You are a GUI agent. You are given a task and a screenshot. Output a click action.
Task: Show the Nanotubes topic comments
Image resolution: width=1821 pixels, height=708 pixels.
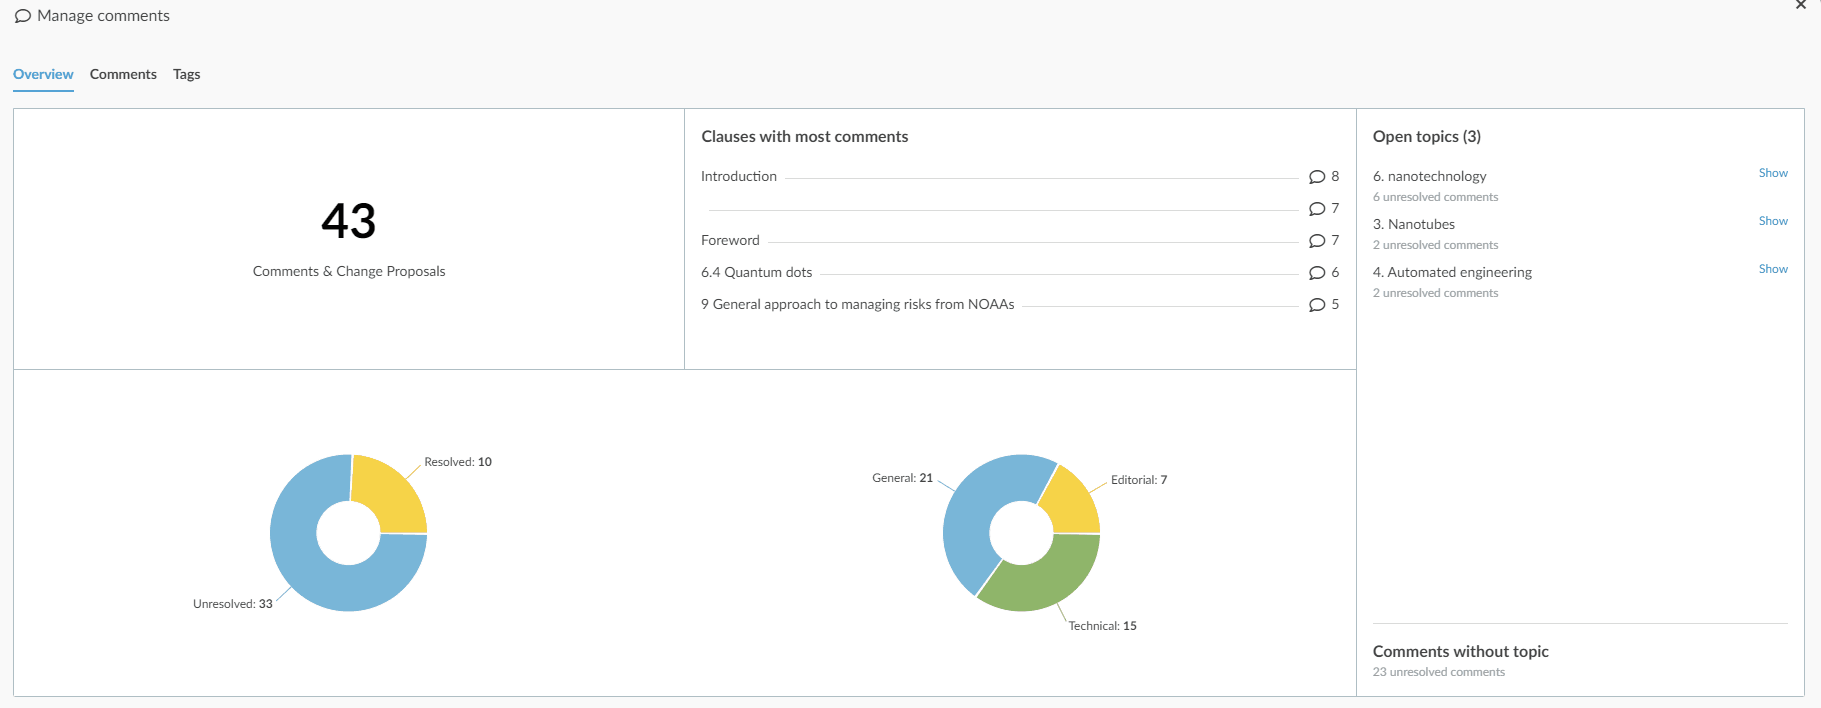coord(1773,221)
